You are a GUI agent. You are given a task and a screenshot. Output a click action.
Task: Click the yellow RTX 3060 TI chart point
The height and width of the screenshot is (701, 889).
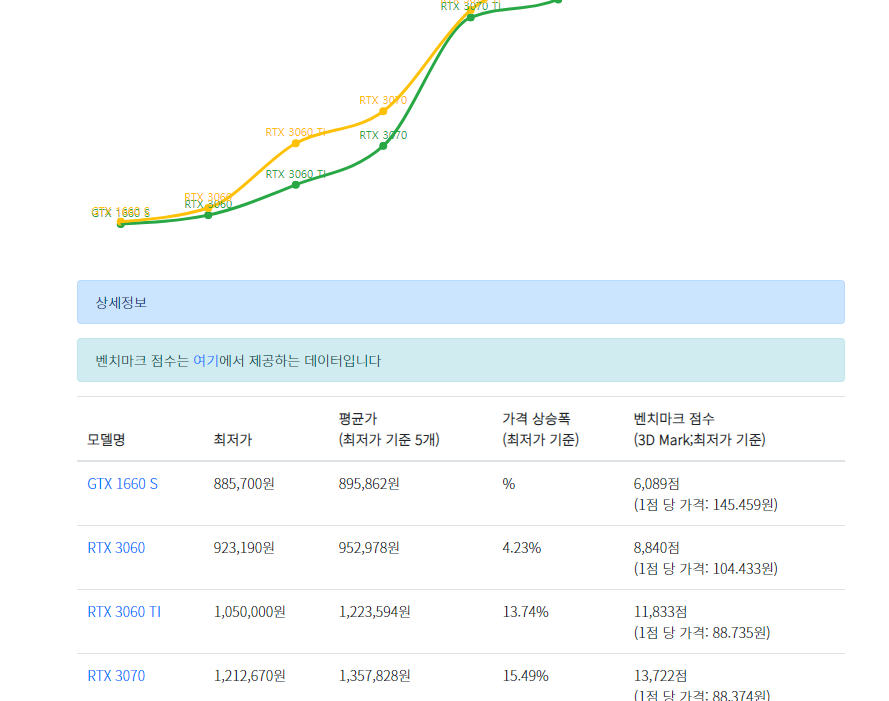click(x=295, y=143)
